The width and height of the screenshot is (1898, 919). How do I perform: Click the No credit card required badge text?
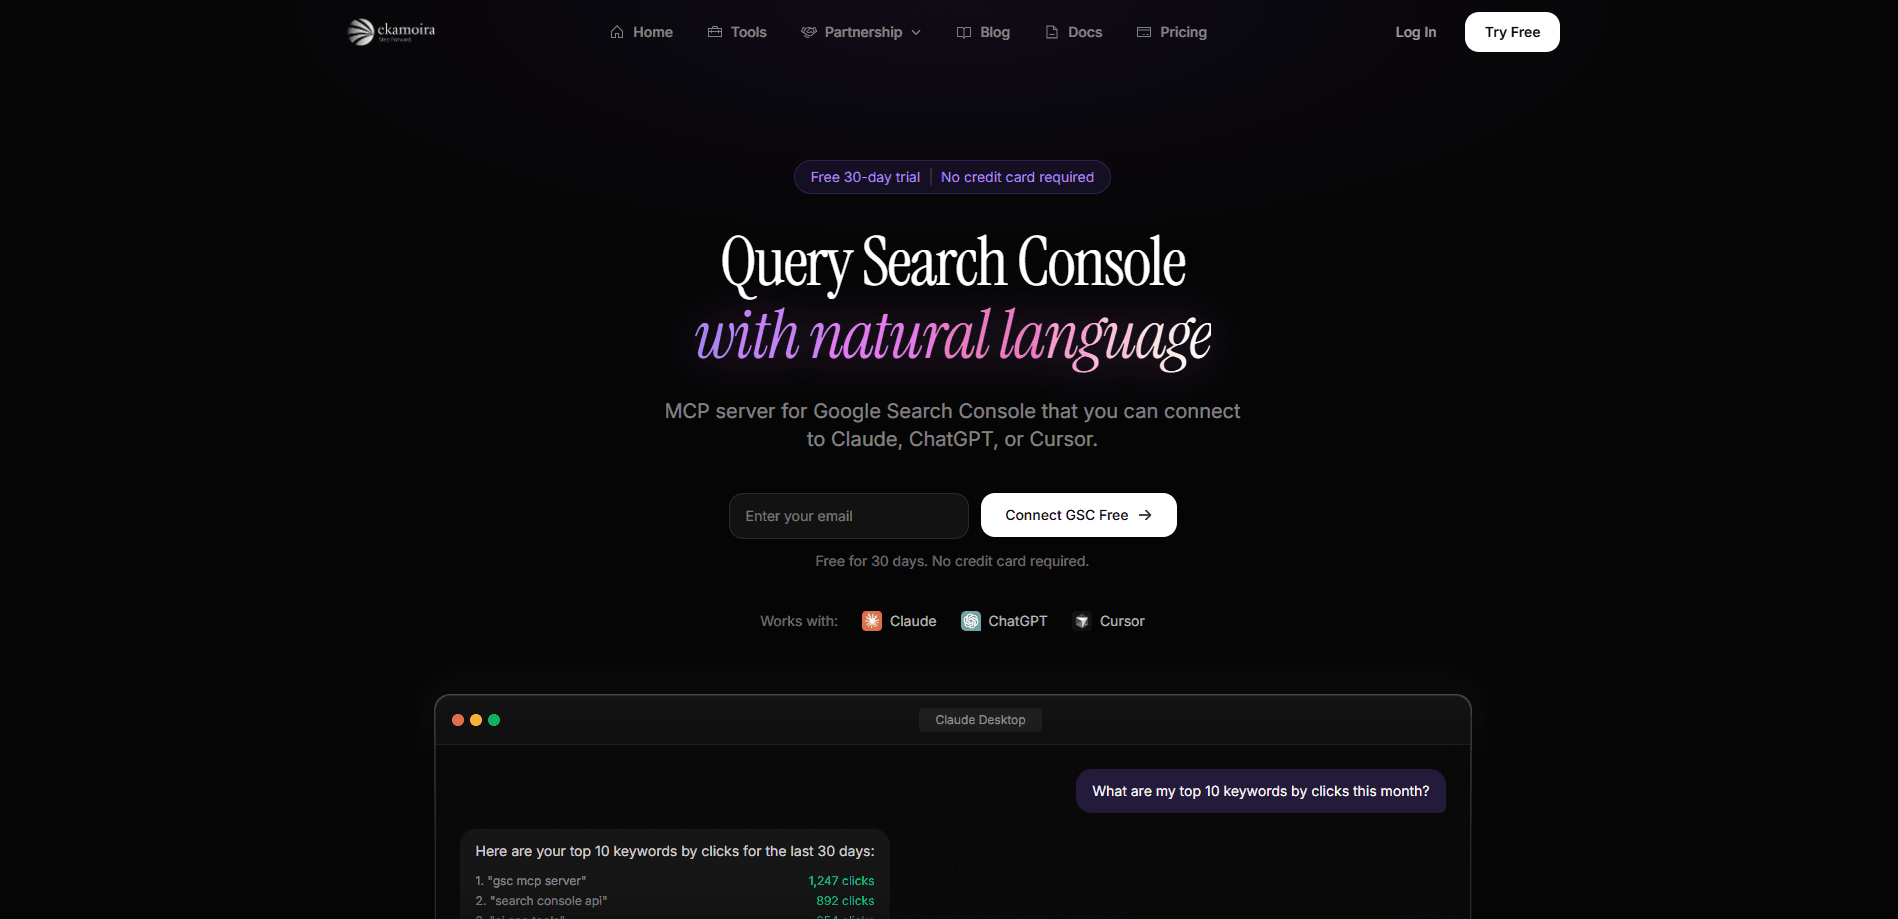pyautogui.click(x=1017, y=177)
